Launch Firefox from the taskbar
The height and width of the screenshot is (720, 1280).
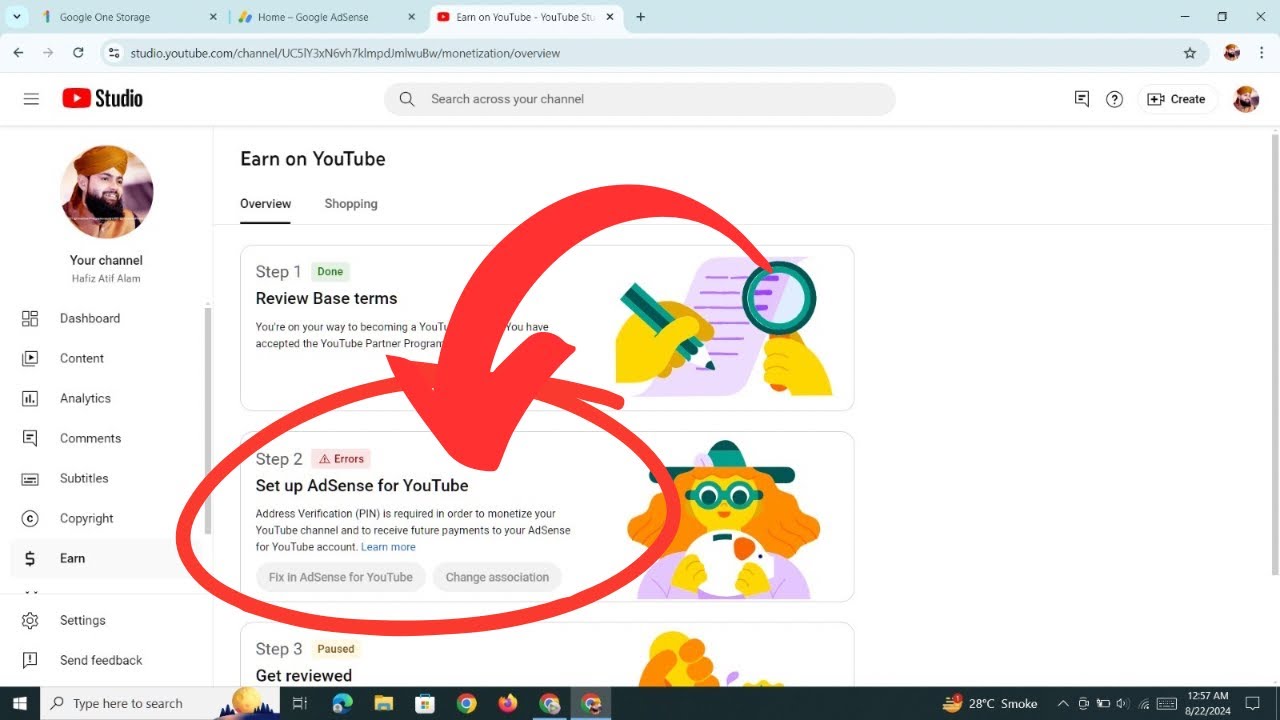[x=508, y=703]
